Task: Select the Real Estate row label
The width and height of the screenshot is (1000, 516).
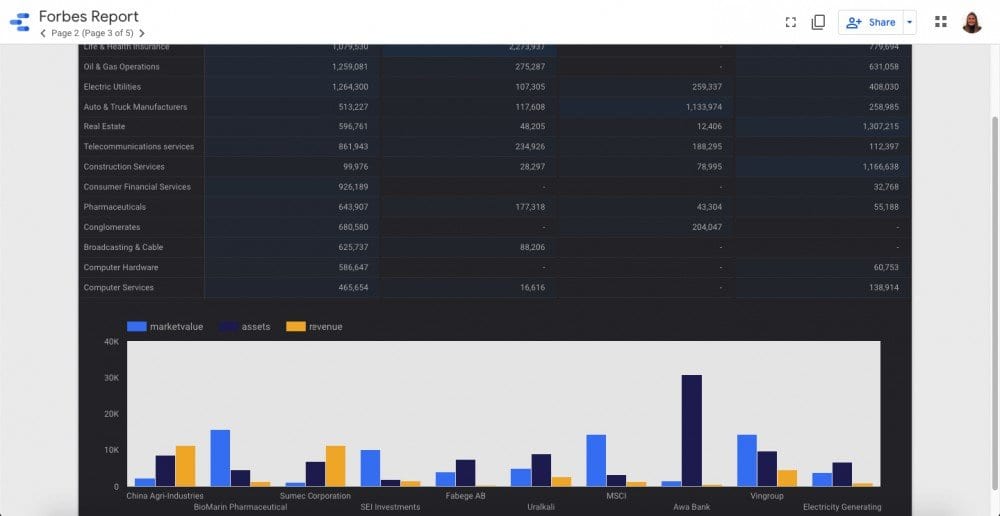Action: [x=104, y=126]
